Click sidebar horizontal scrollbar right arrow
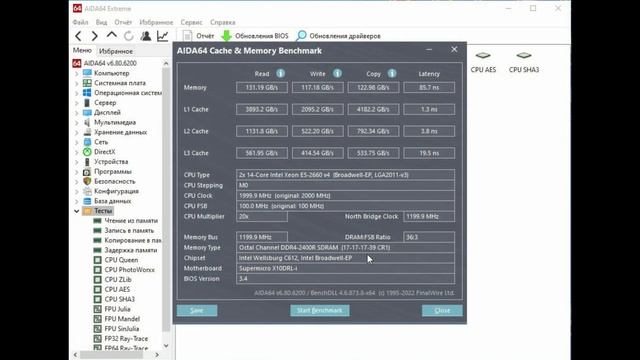 pyautogui.click(x=157, y=355)
